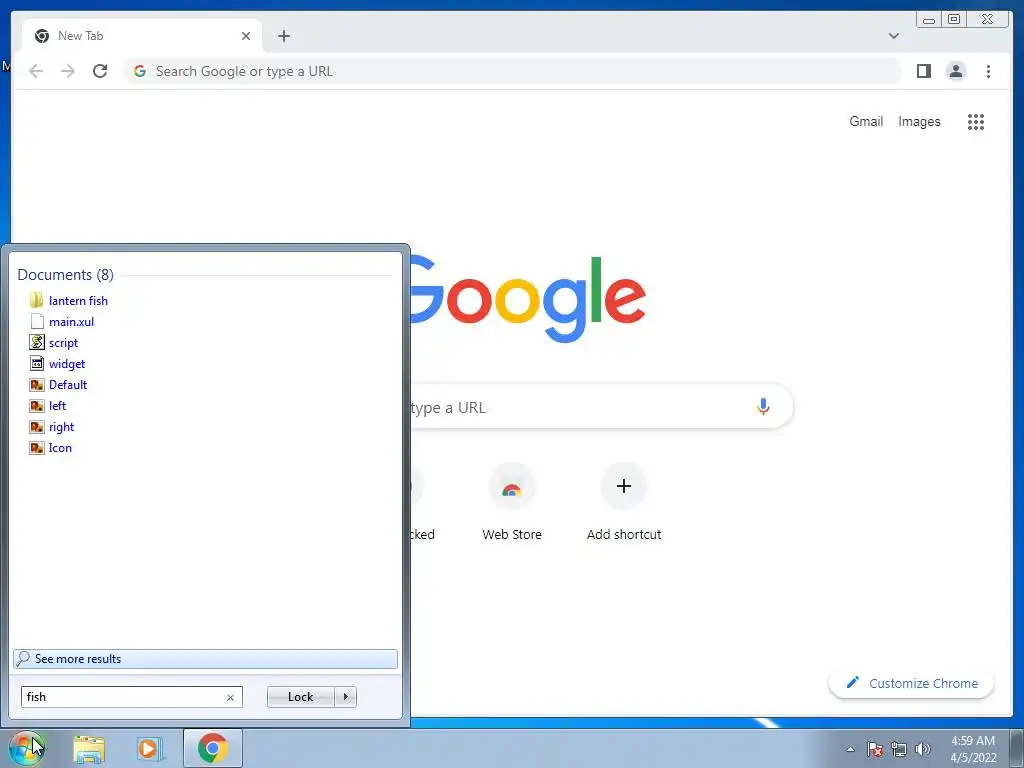Toggle the Chrome side panel
This screenshot has height=768, width=1024.
(x=923, y=71)
